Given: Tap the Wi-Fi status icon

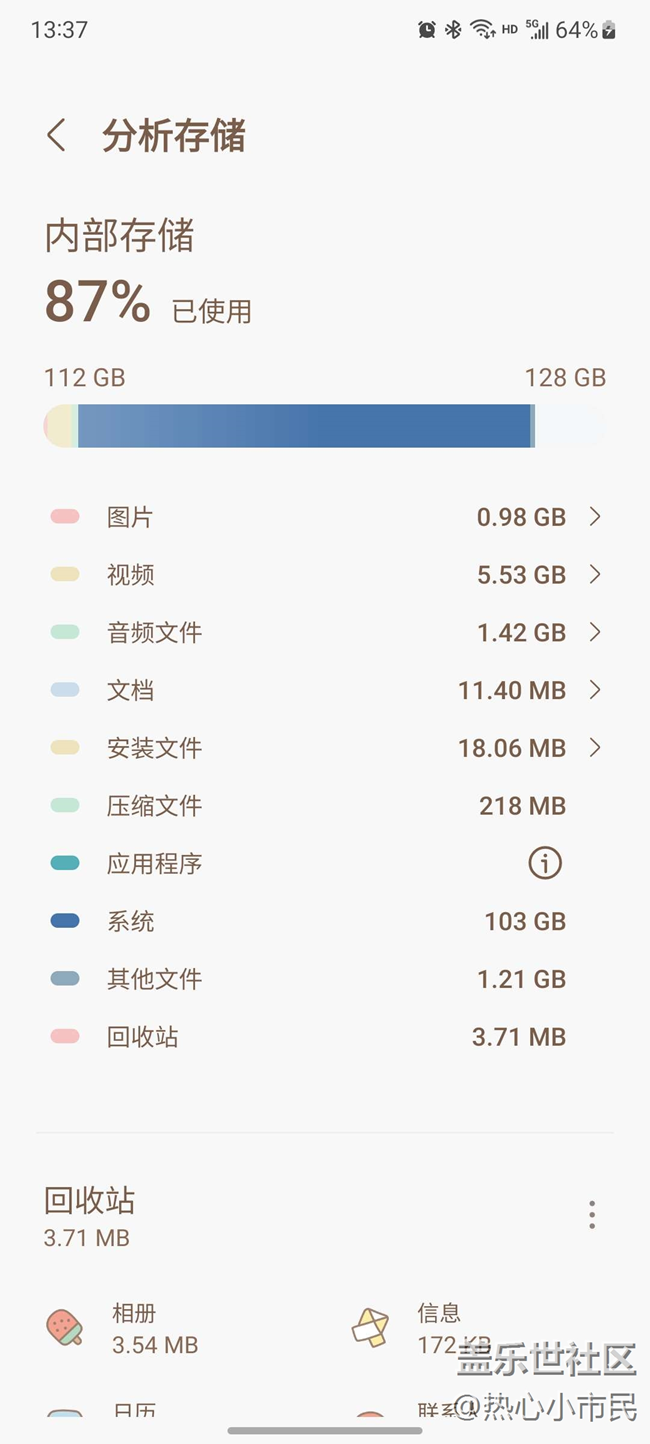Looking at the screenshot, I should [483, 30].
